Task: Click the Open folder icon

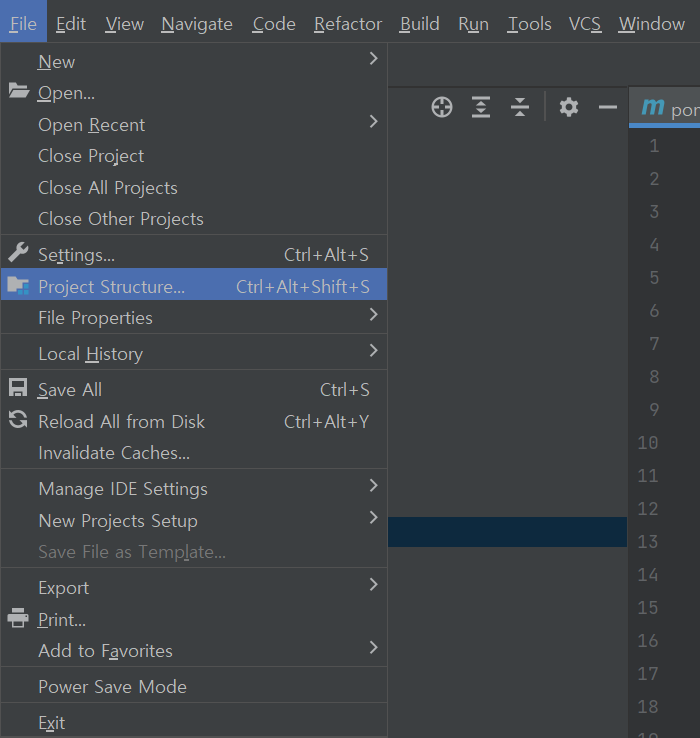Action: point(19,91)
